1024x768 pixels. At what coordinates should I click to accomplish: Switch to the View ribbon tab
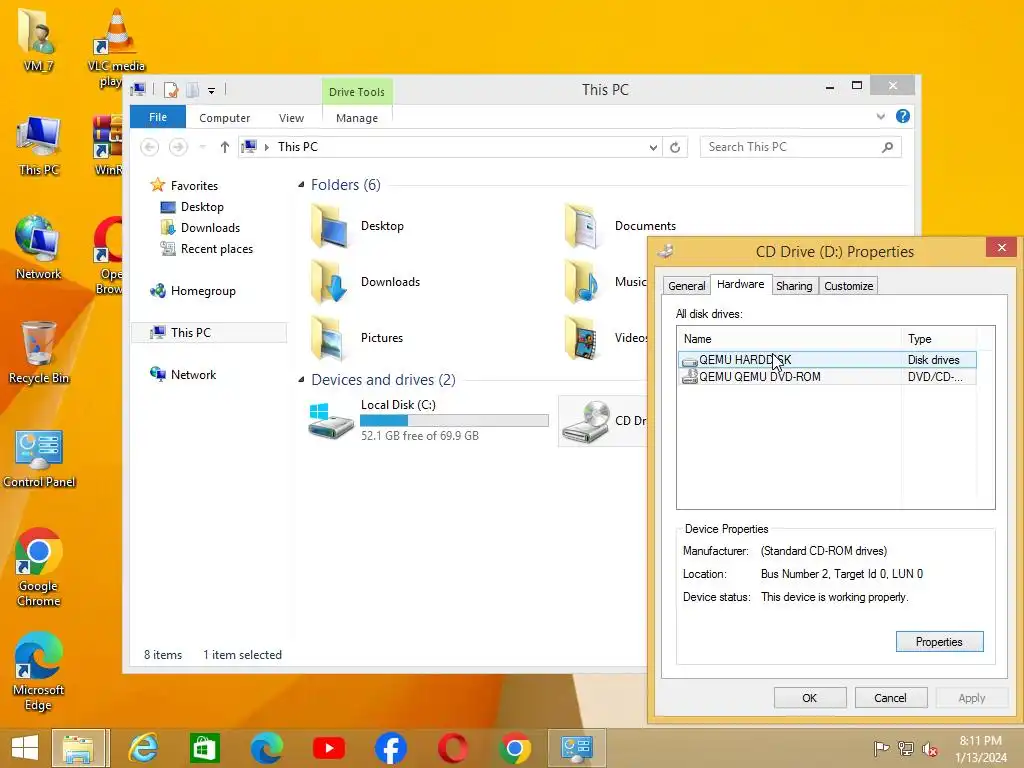[291, 118]
